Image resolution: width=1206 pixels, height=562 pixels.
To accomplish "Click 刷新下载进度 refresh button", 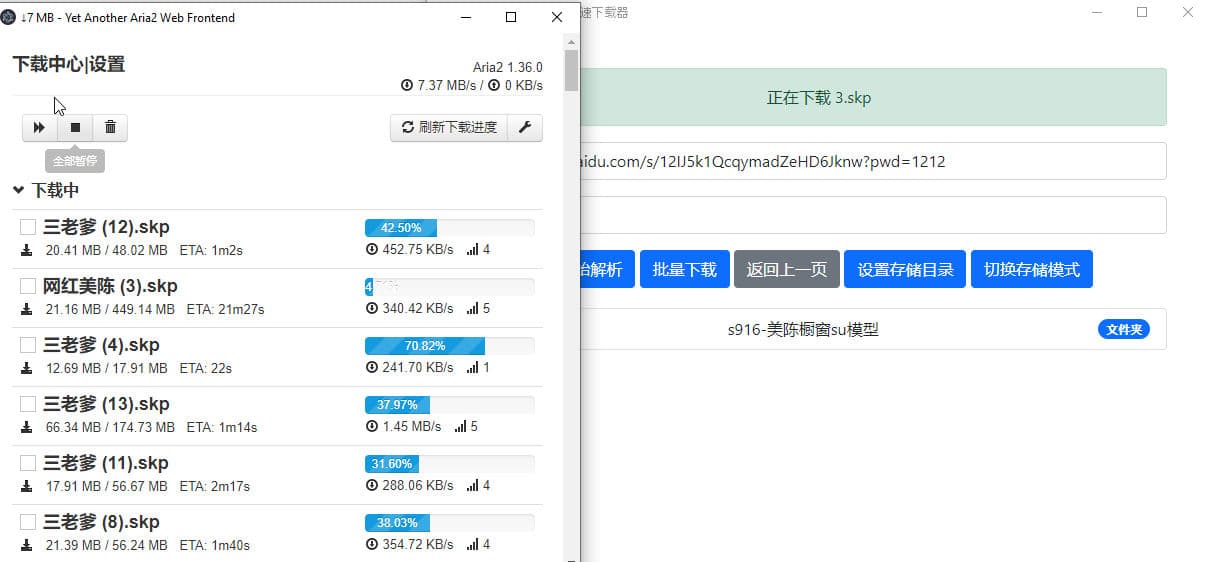I will point(449,128).
